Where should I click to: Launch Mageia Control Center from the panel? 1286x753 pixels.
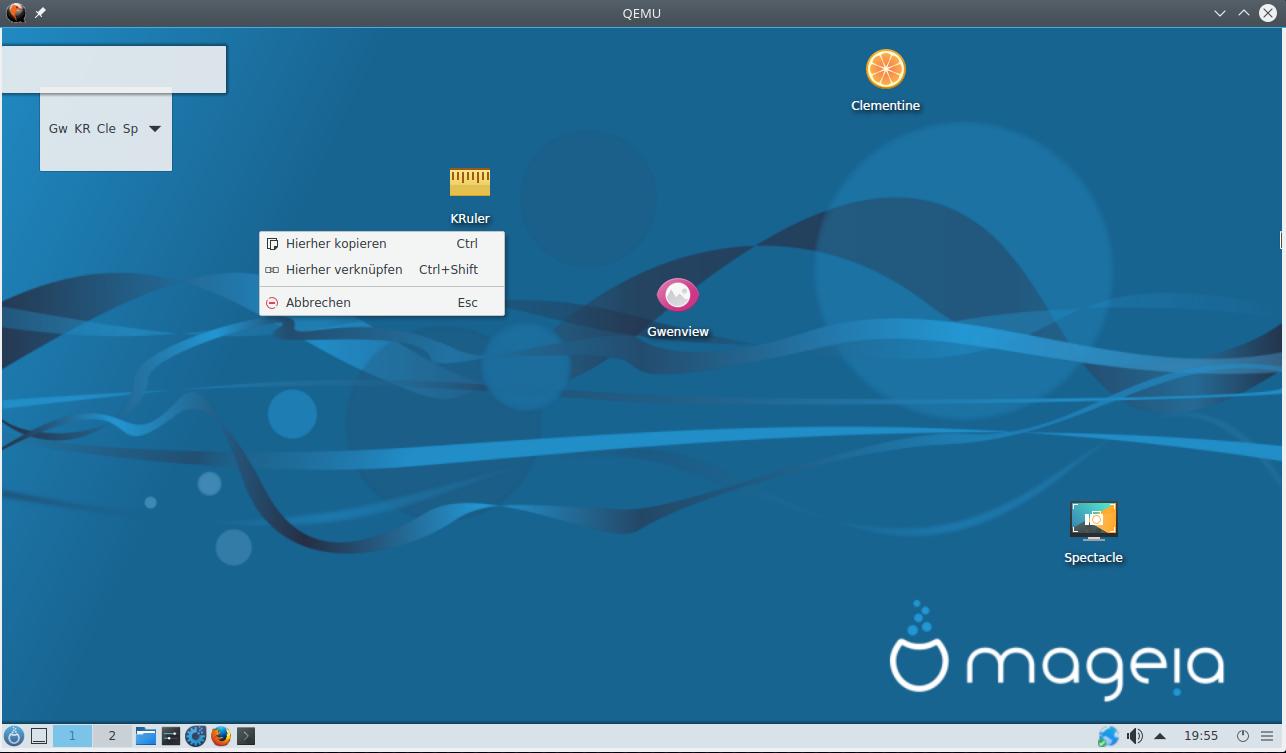pyautogui.click(x=196, y=736)
